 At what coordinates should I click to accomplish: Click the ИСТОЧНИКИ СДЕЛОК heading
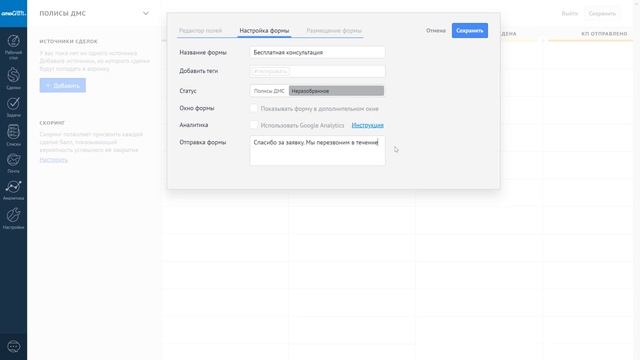point(69,41)
